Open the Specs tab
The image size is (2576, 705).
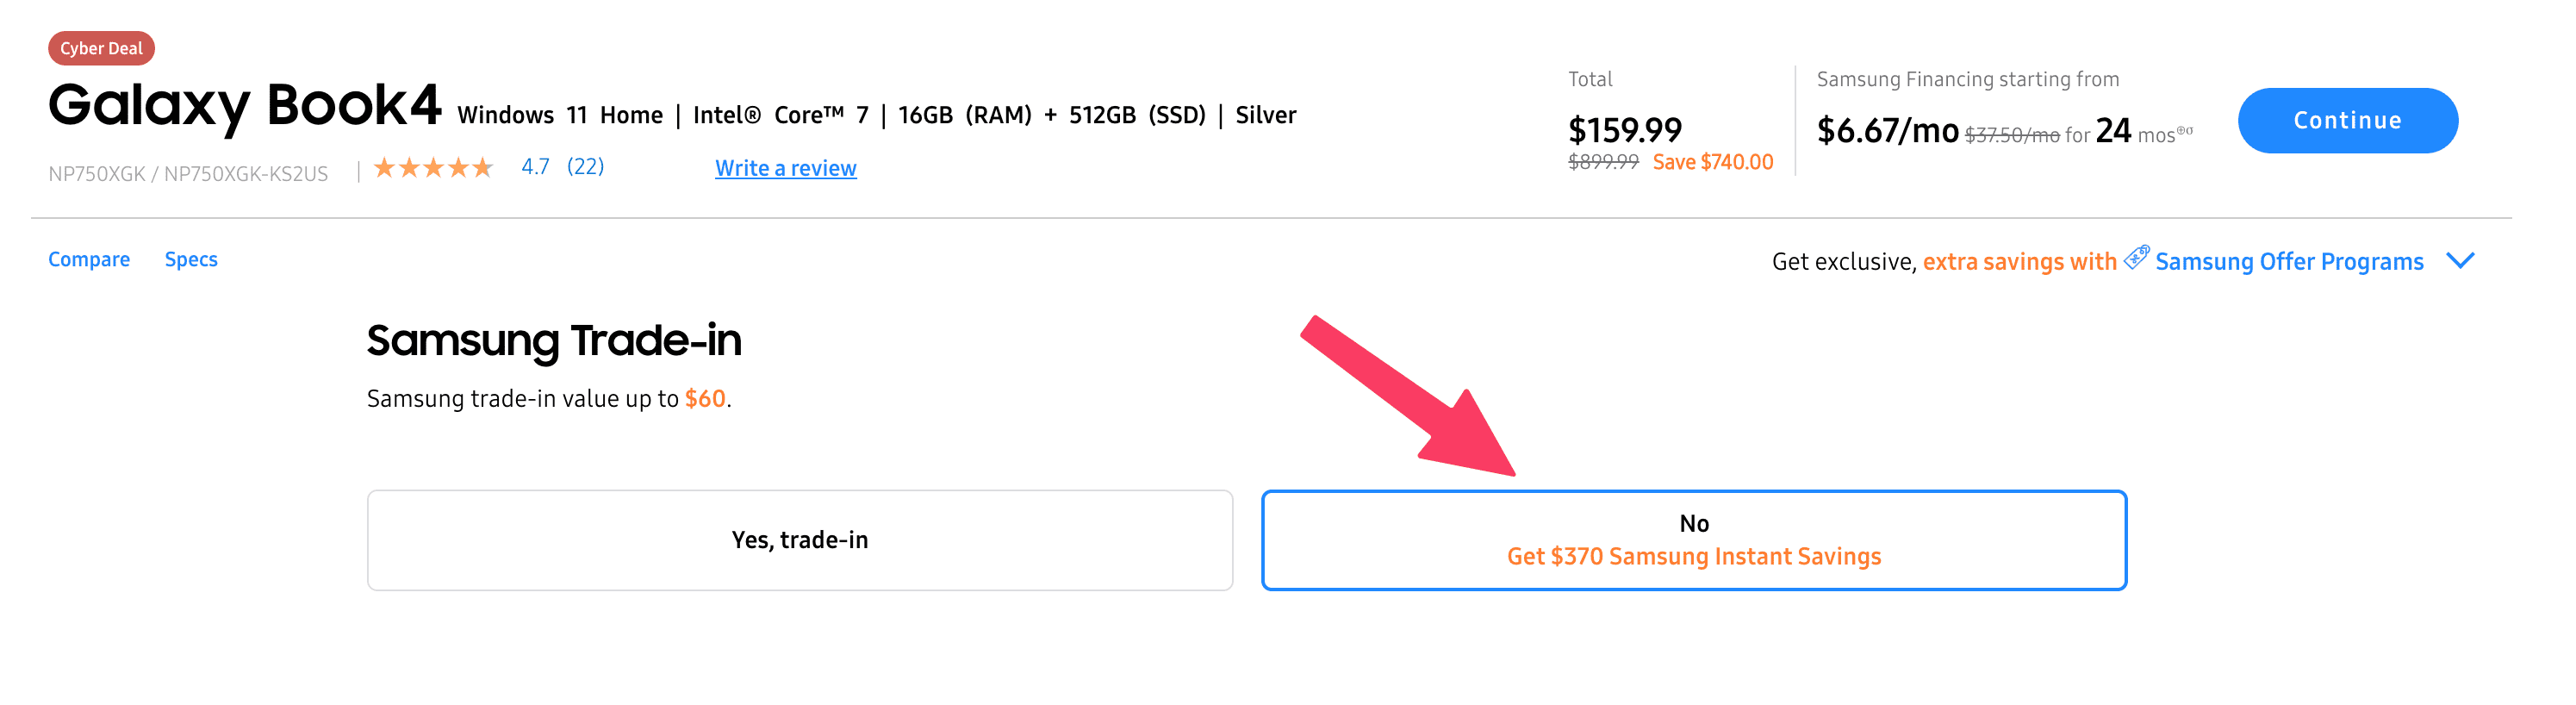(x=191, y=260)
